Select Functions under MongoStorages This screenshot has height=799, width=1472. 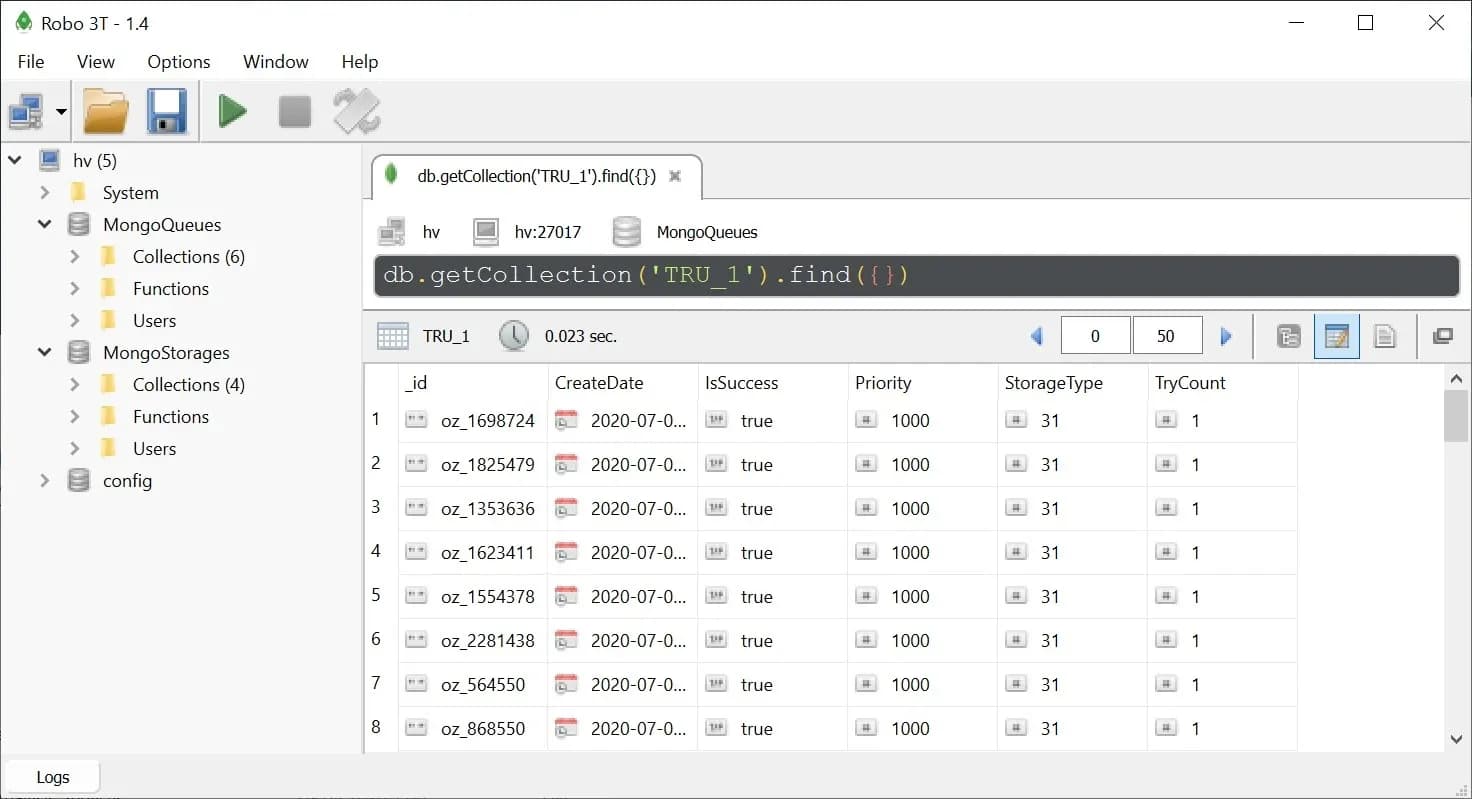(171, 416)
